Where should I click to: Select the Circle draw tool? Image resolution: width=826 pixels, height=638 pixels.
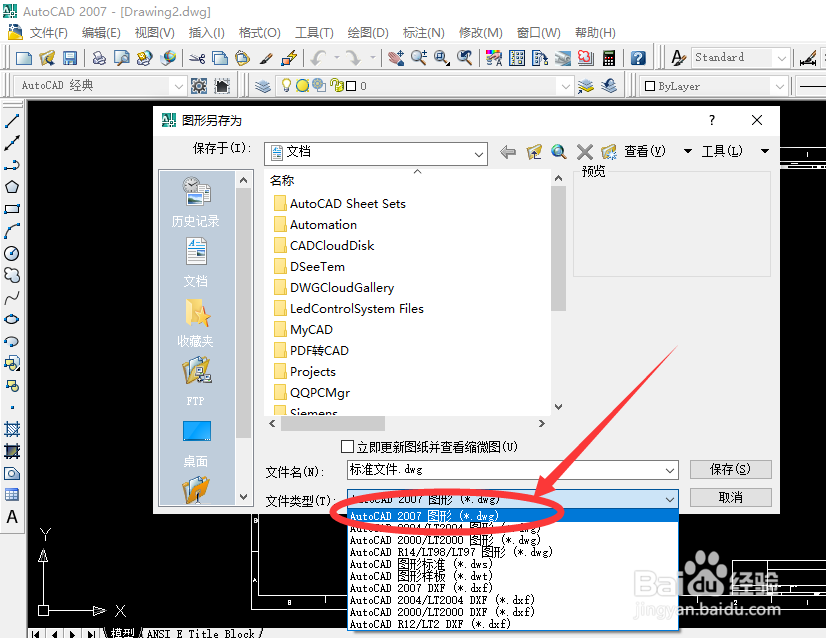(12, 253)
